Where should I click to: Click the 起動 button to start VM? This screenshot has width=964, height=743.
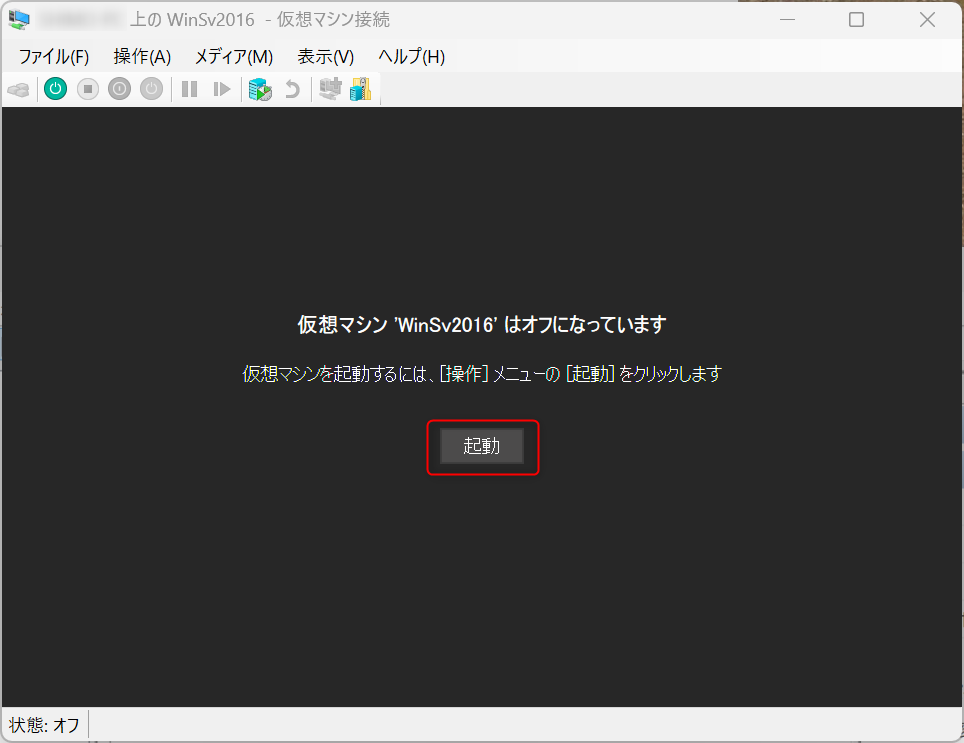(482, 447)
